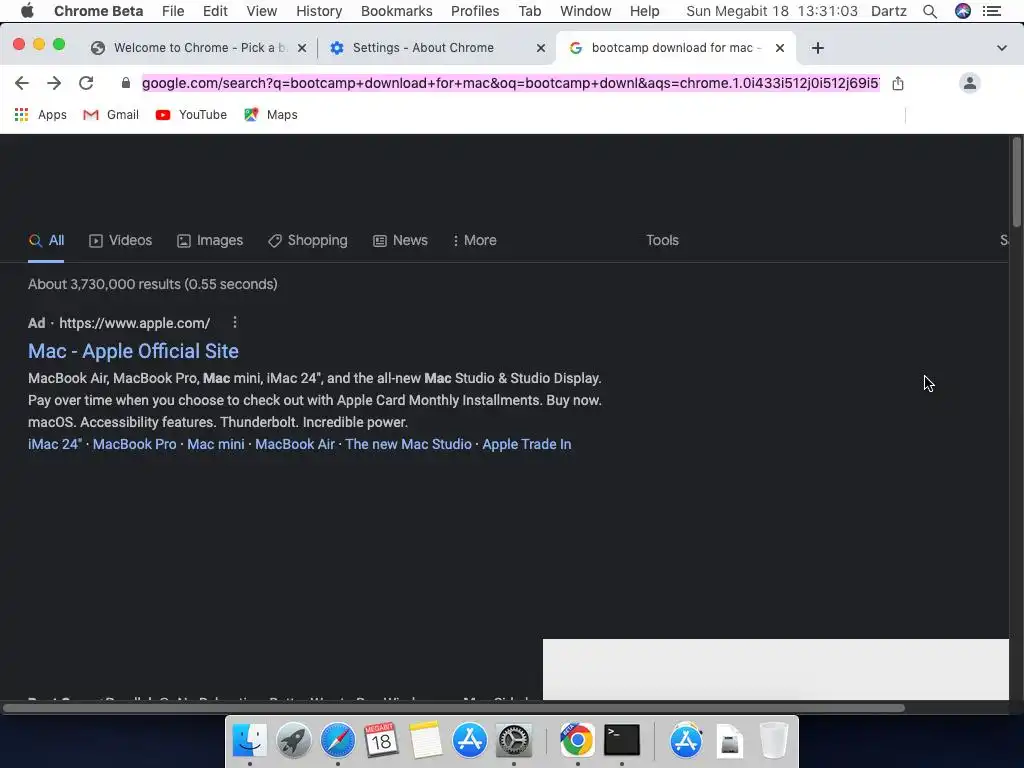This screenshot has width=1024, height=768.
Task: Click the menu bar date and time
Action: (x=772, y=11)
